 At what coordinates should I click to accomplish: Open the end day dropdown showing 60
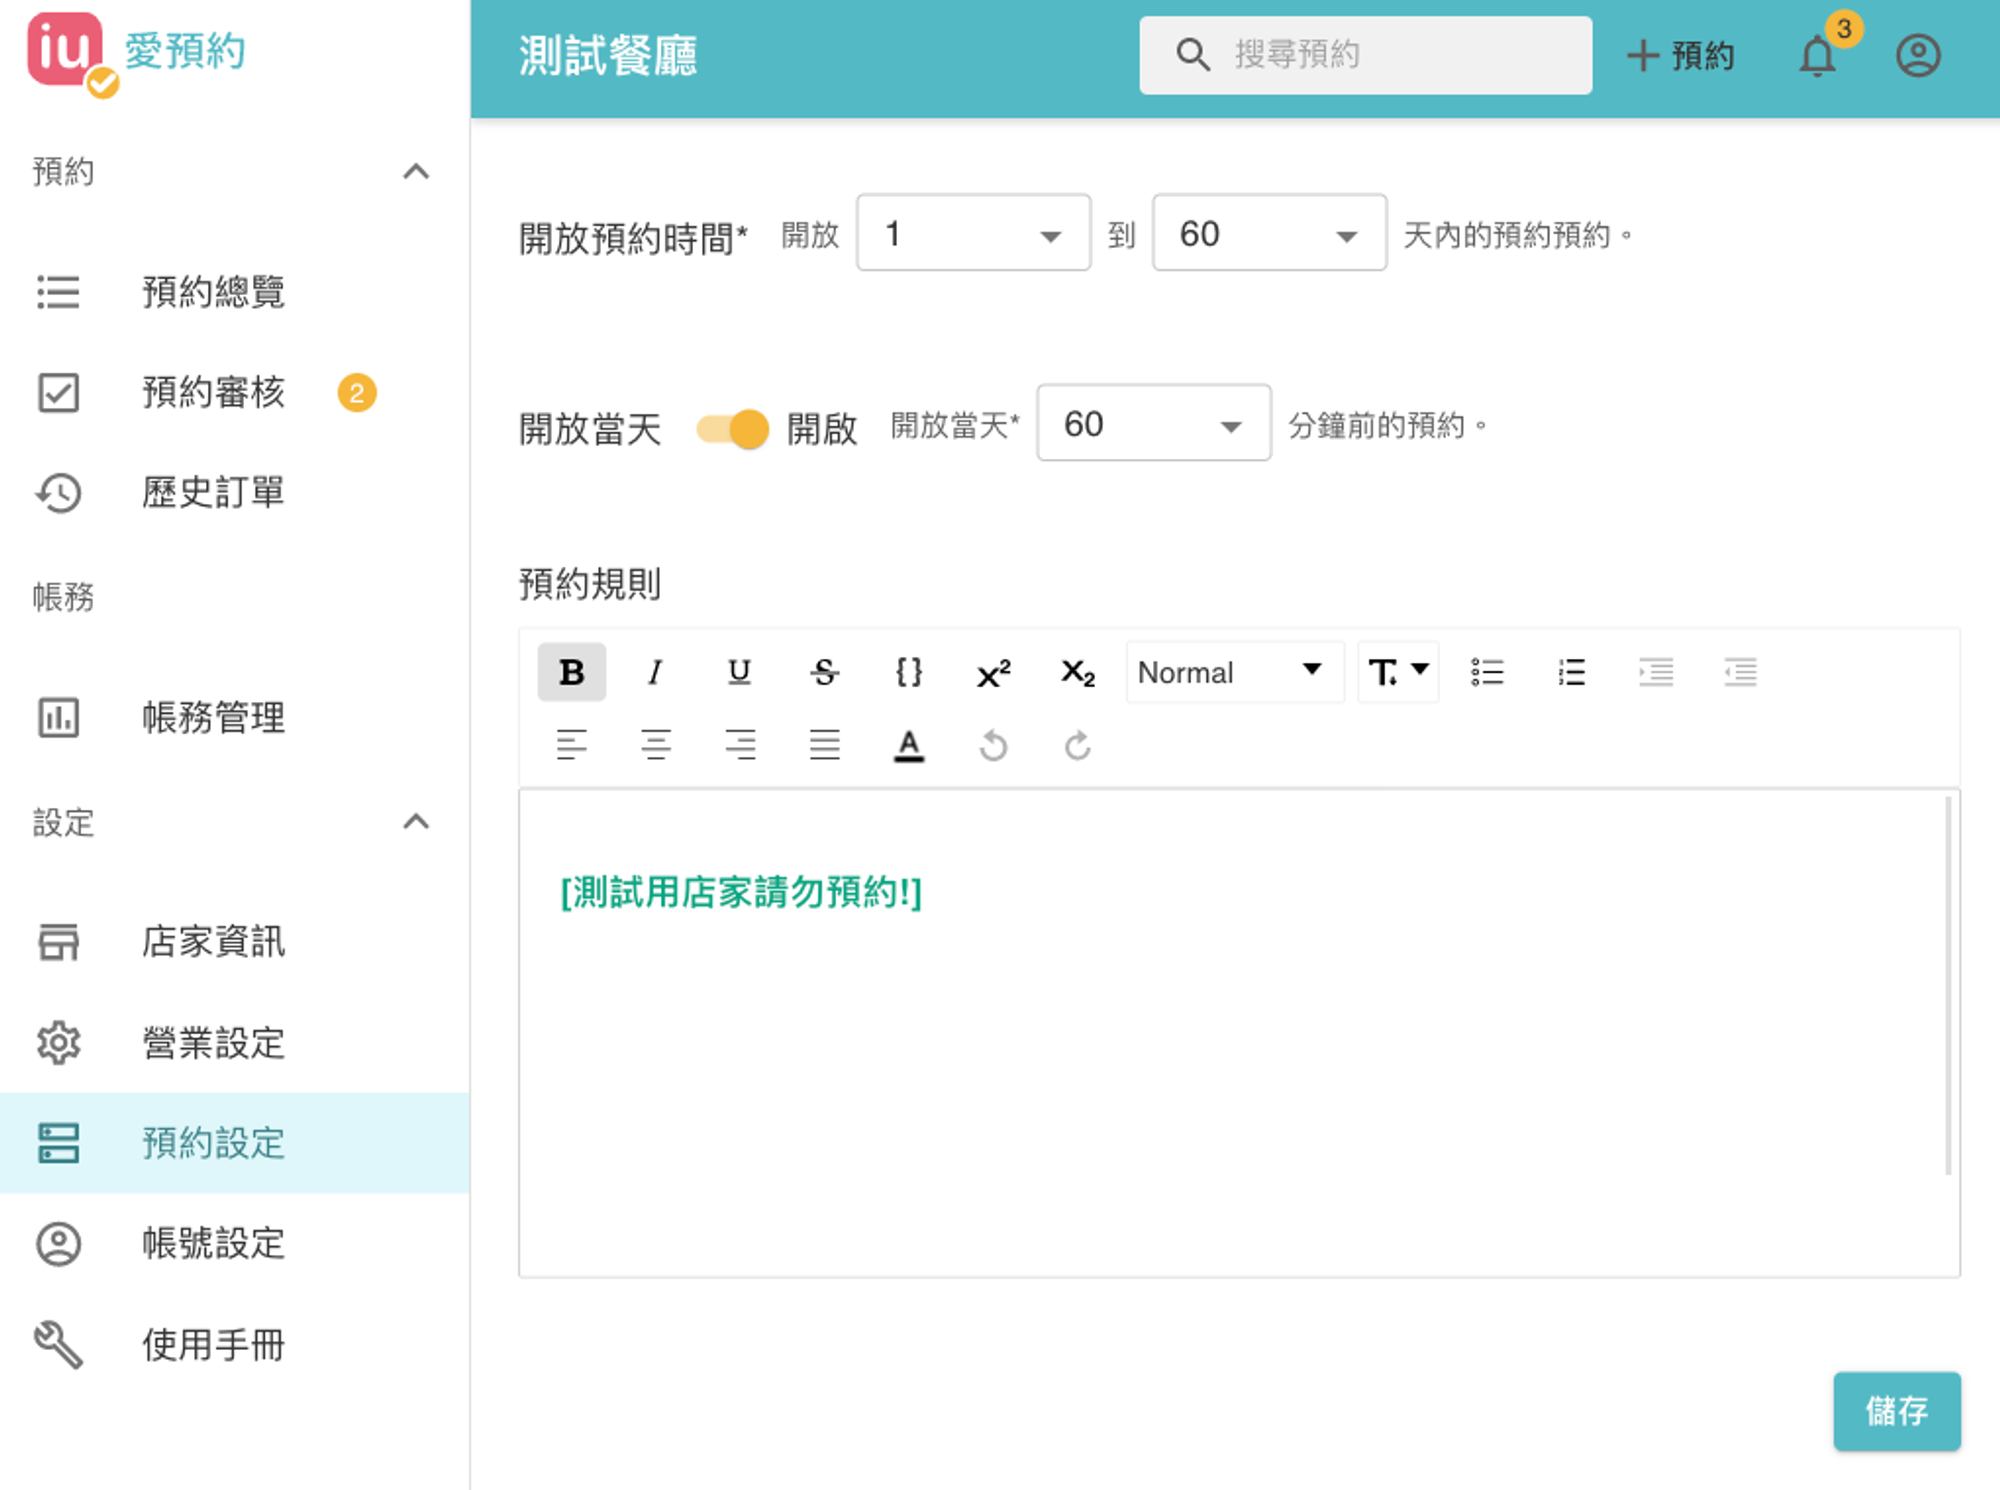tap(1269, 233)
